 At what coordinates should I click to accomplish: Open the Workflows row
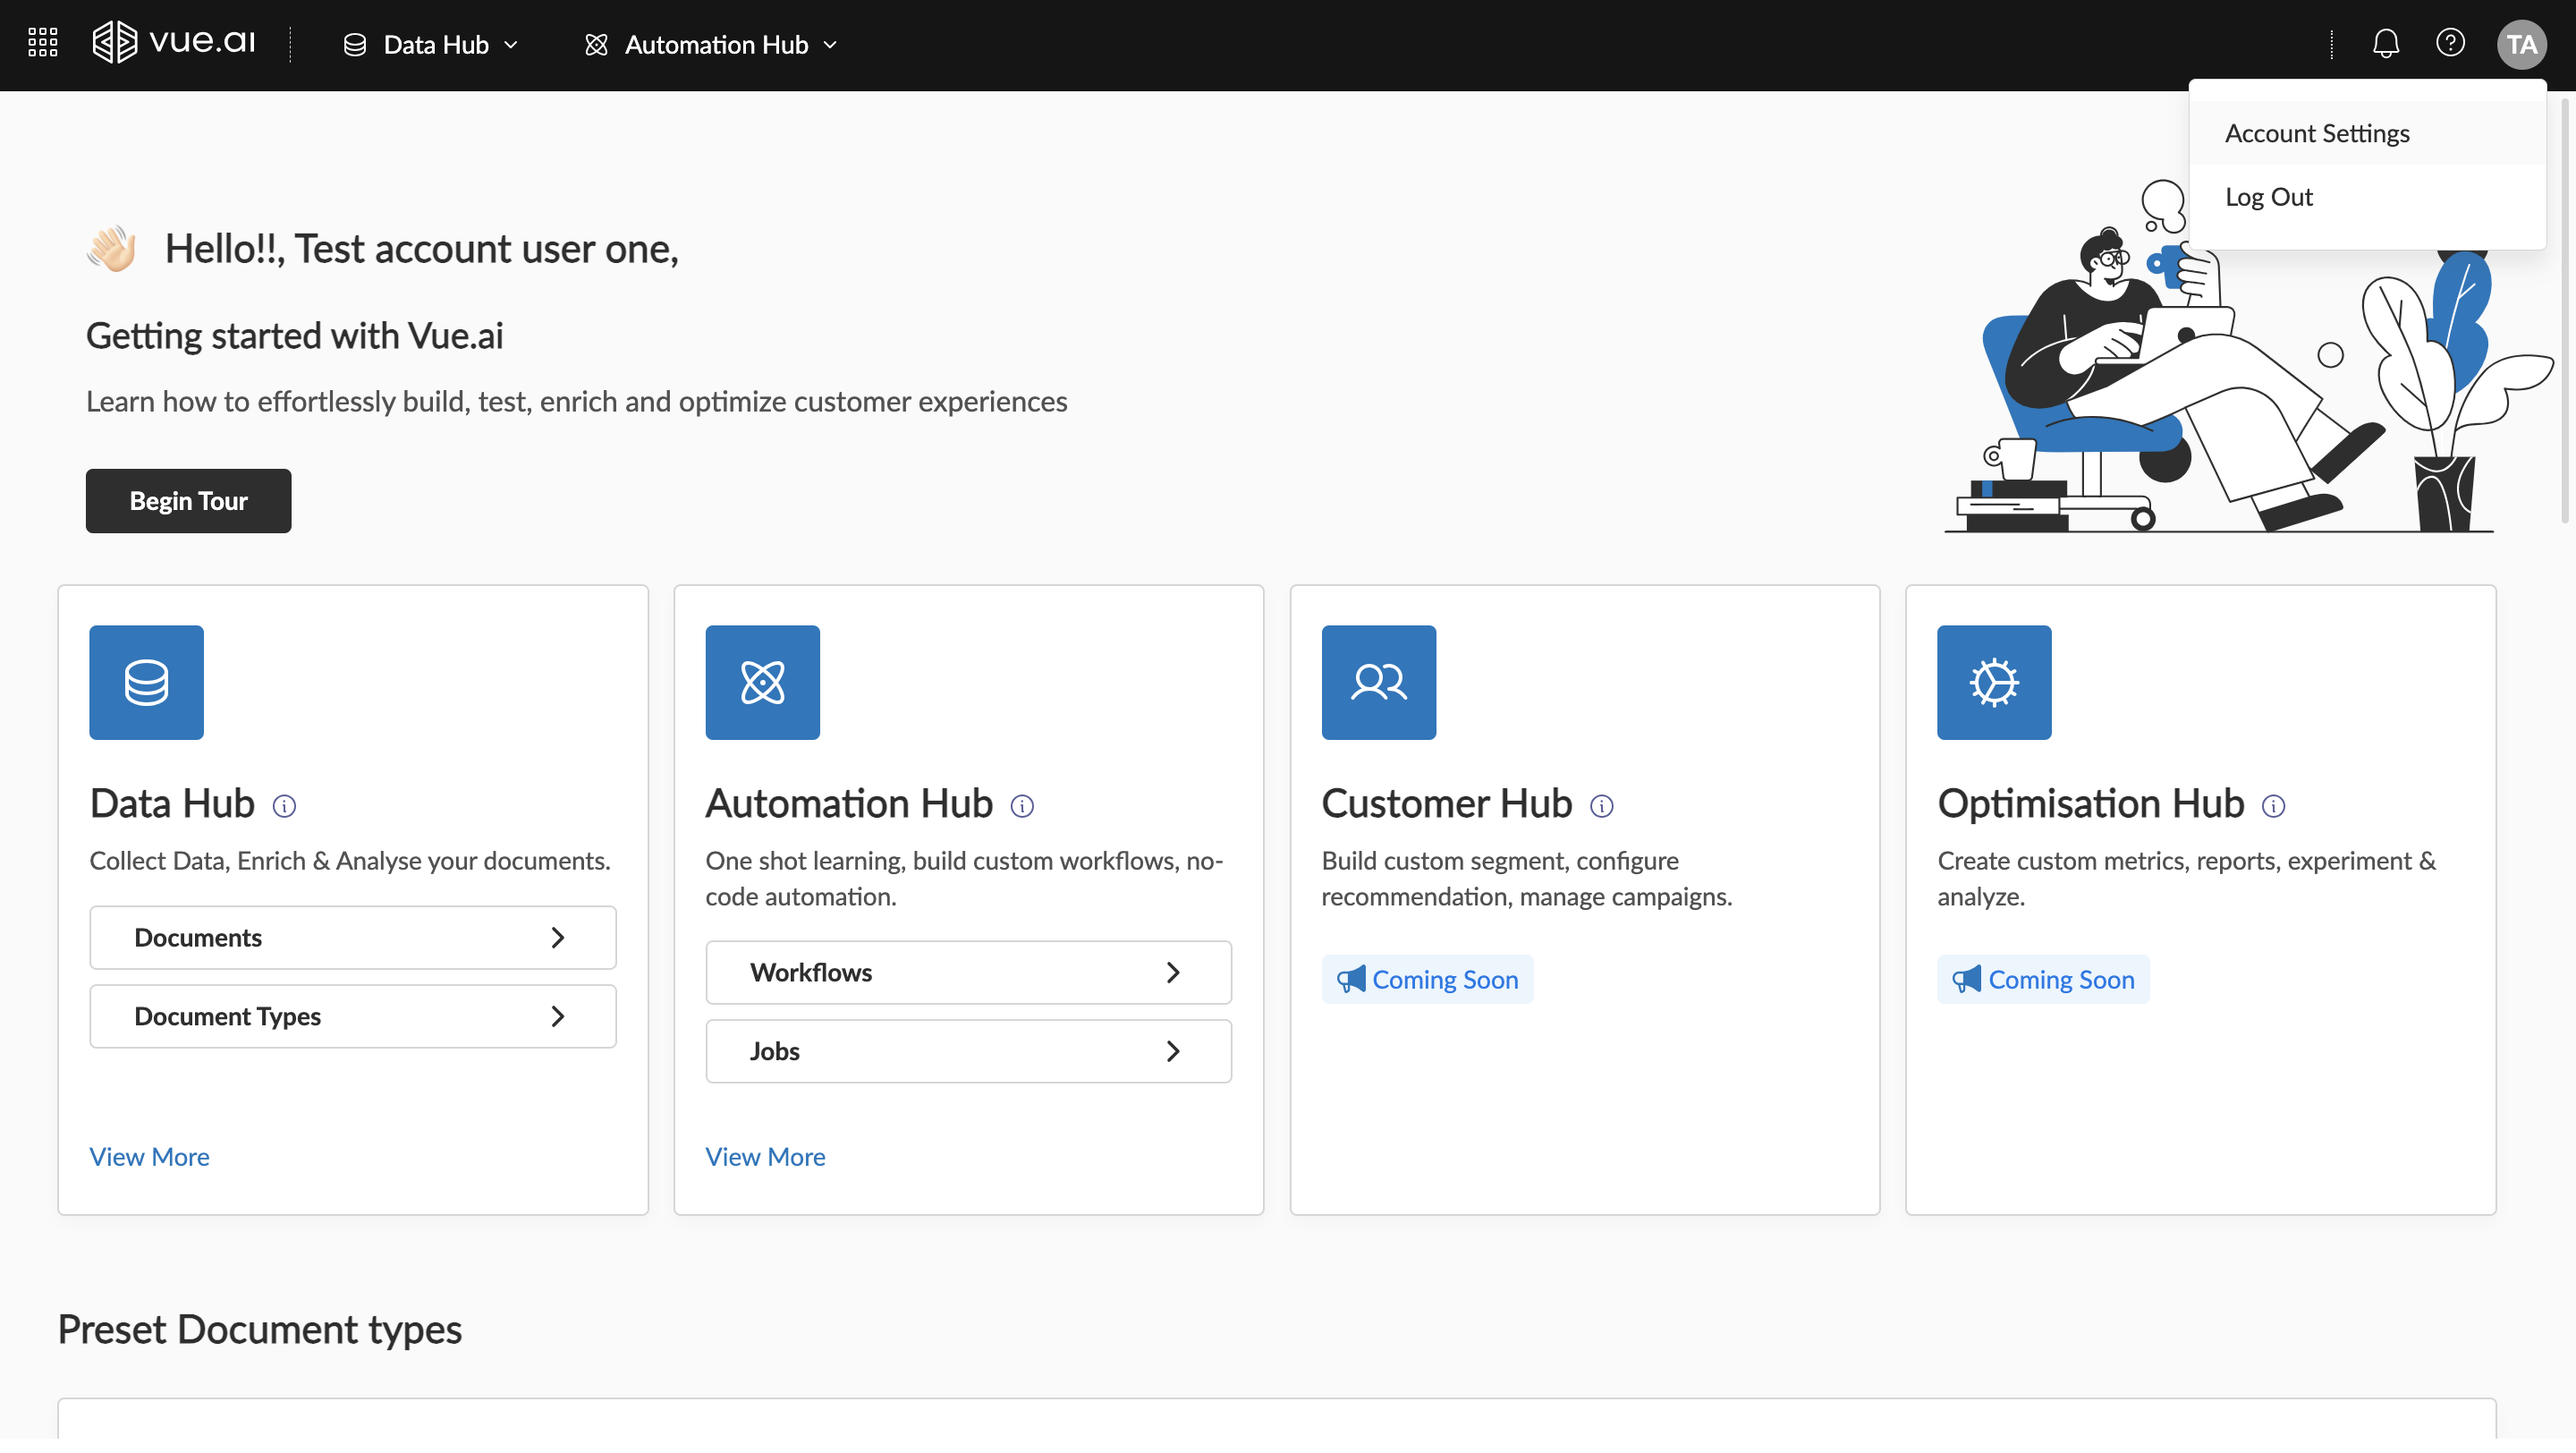click(968, 972)
